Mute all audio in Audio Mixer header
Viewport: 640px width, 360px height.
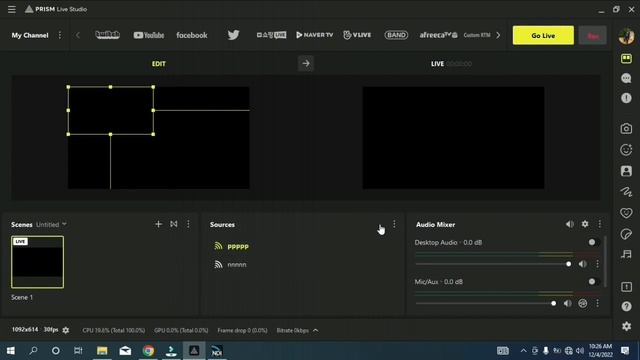(x=570, y=224)
